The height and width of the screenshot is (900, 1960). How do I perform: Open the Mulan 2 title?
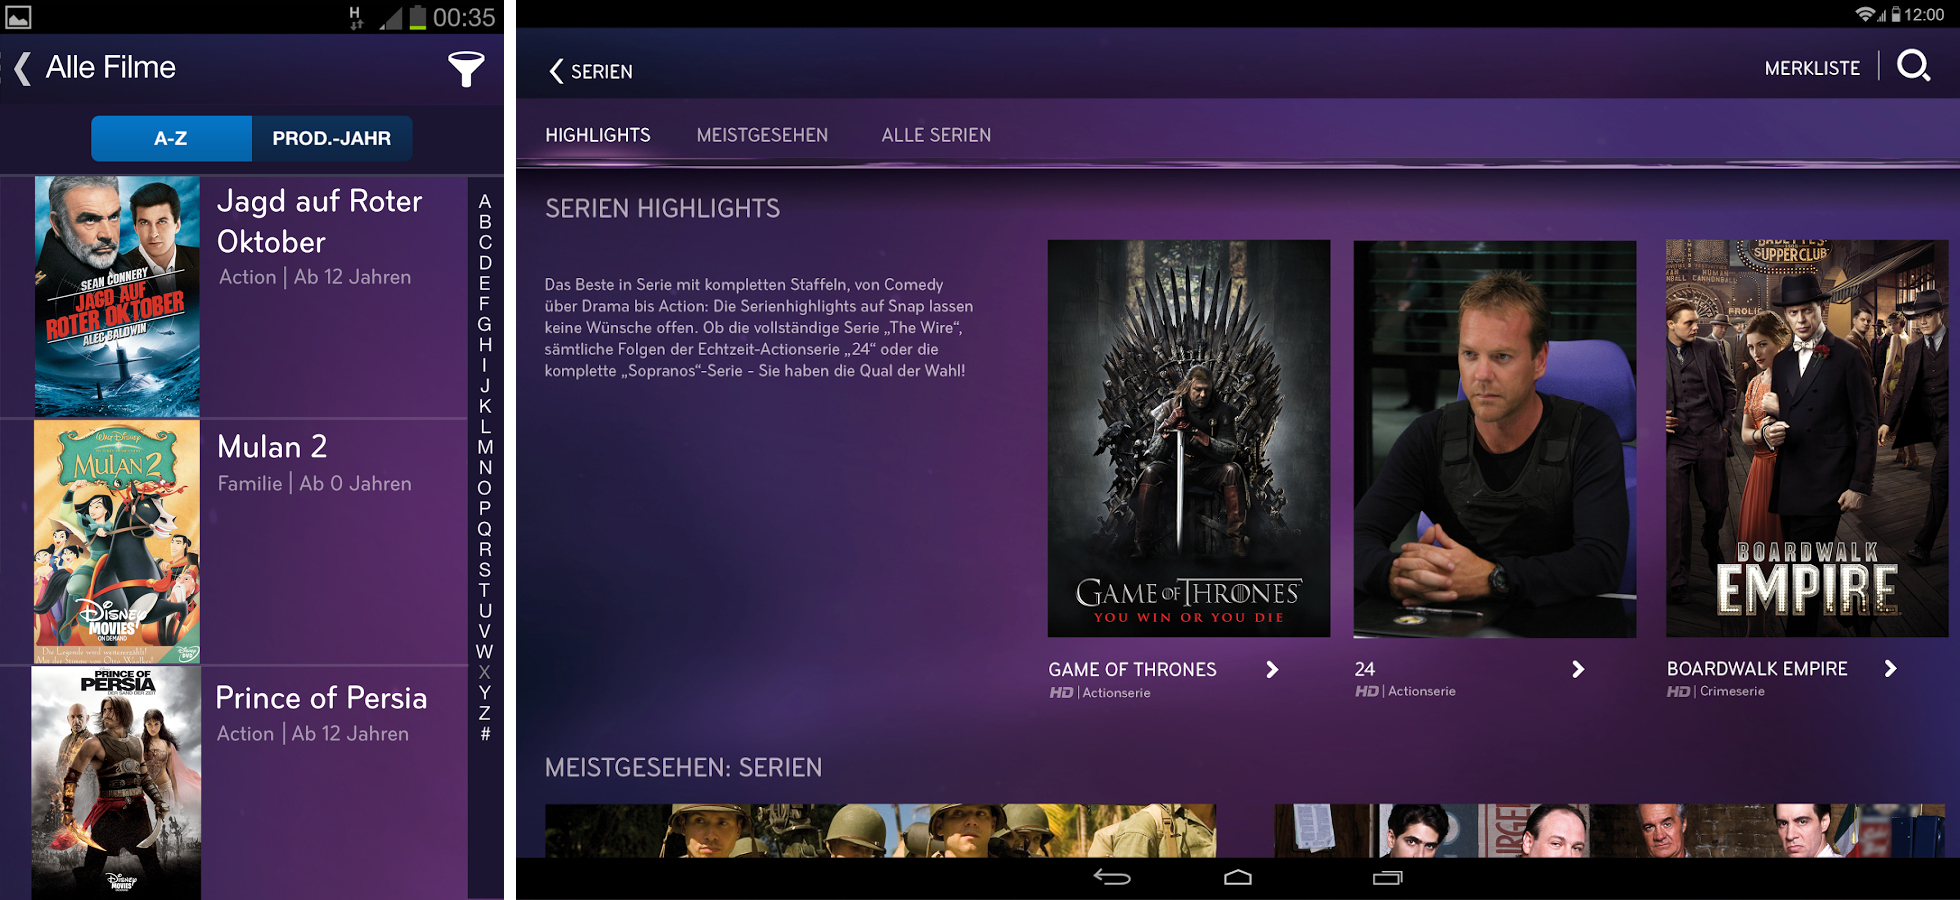click(272, 446)
